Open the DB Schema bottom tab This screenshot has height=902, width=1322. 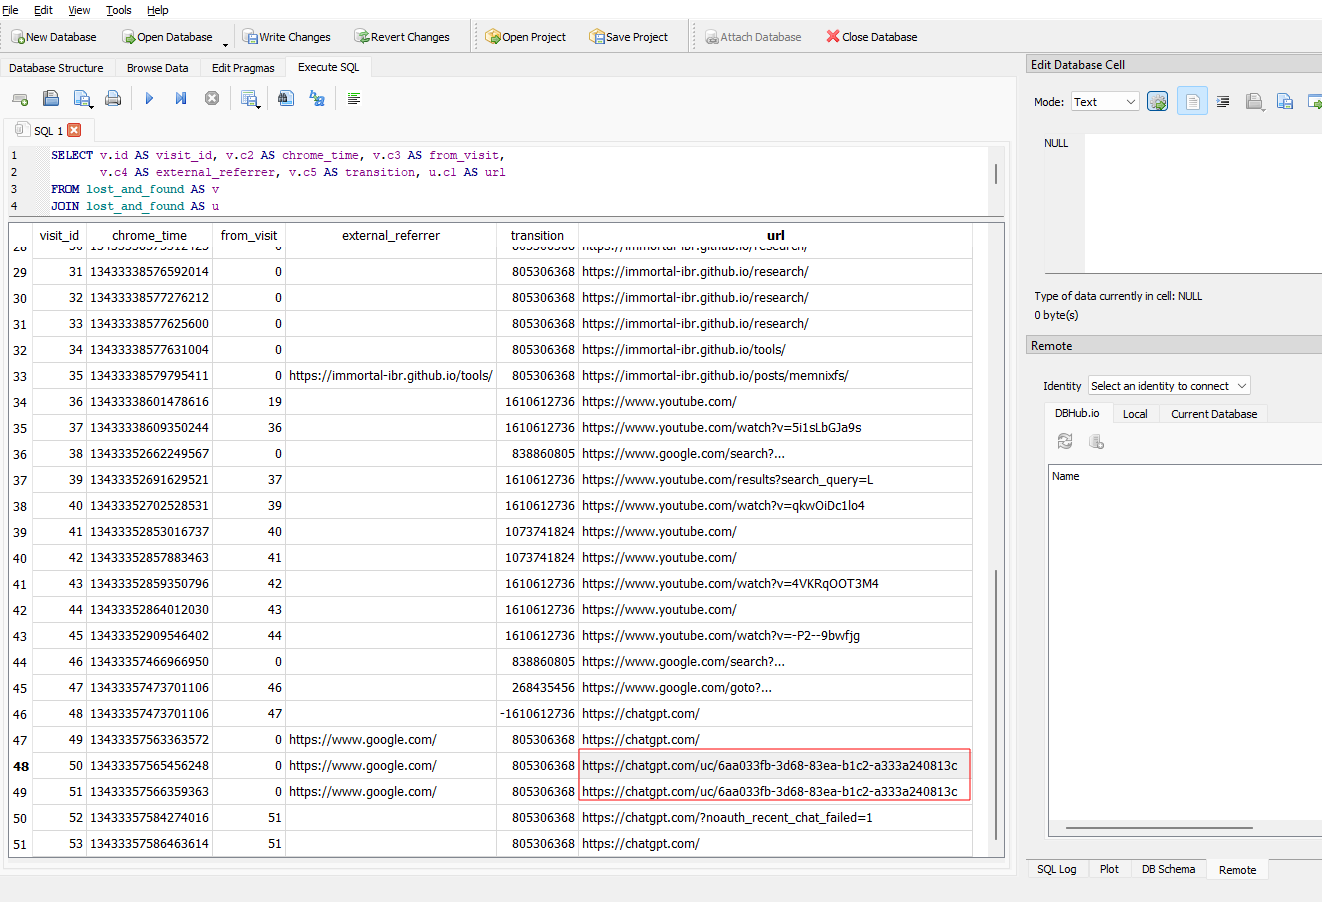point(1168,869)
